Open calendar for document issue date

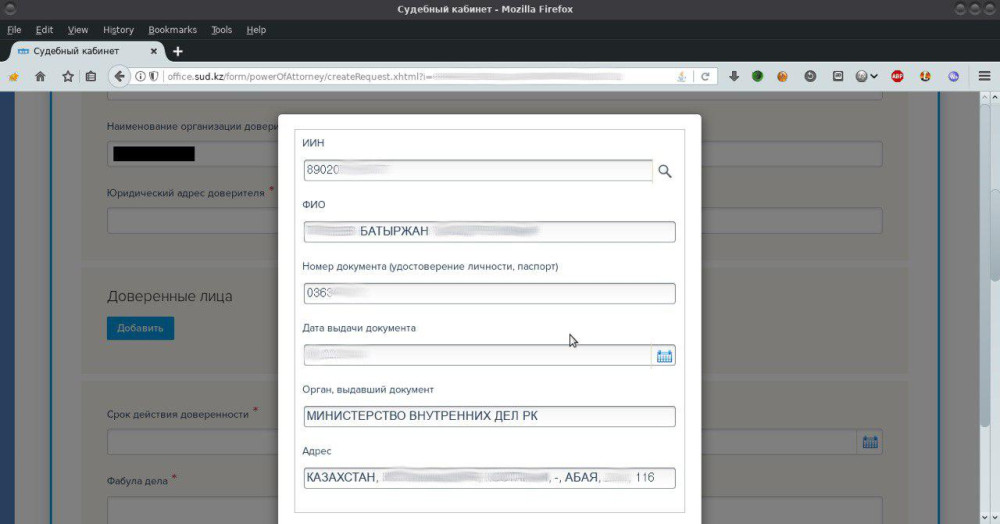(664, 355)
